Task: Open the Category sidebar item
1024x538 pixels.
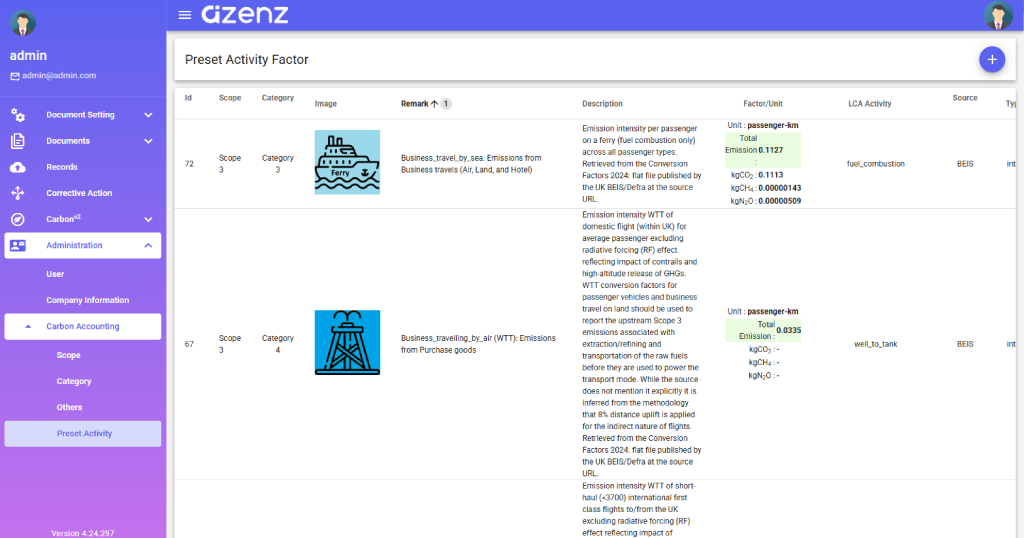Action: 74,381
